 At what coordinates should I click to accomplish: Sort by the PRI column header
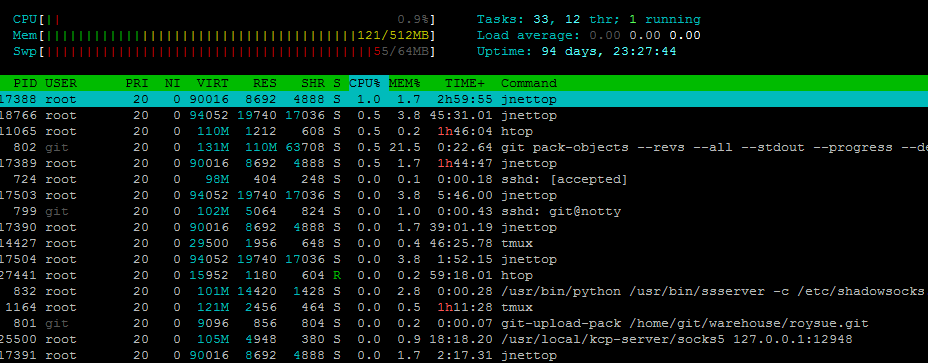(x=137, y=83)
